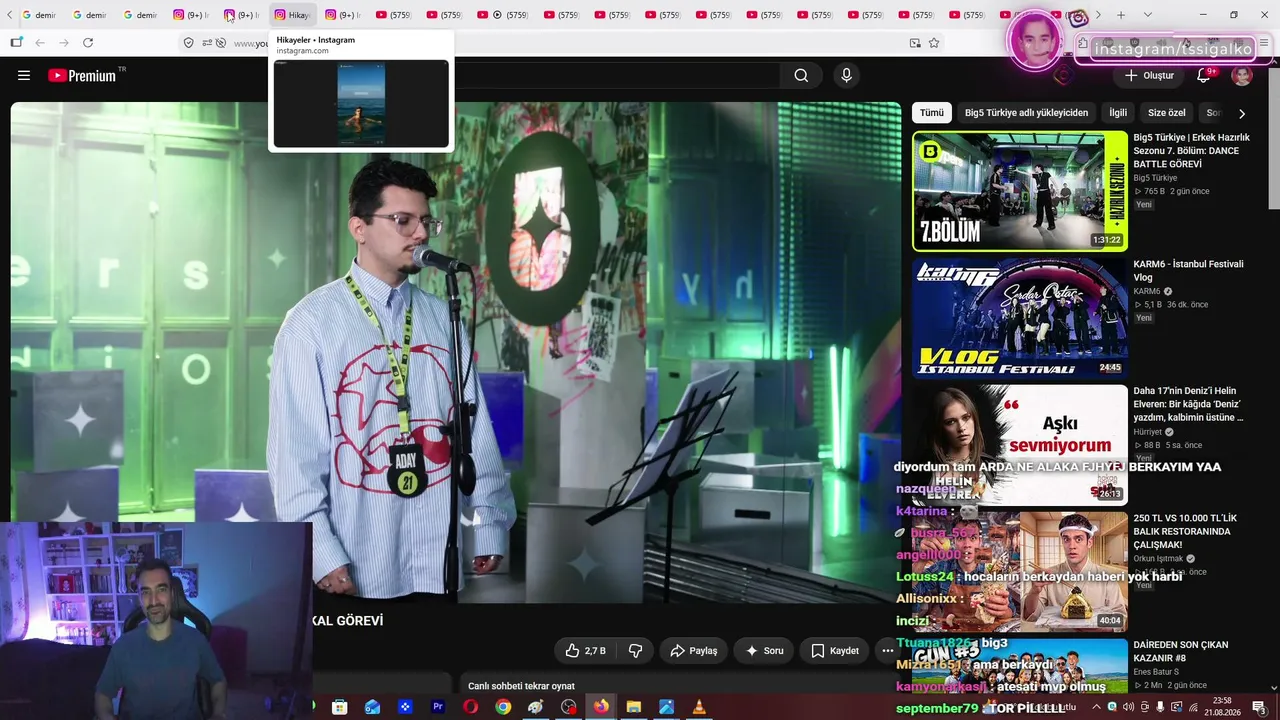
Task: Open more video actions three-dot menu
Action: pyautogui.click(x=887, y=650)
